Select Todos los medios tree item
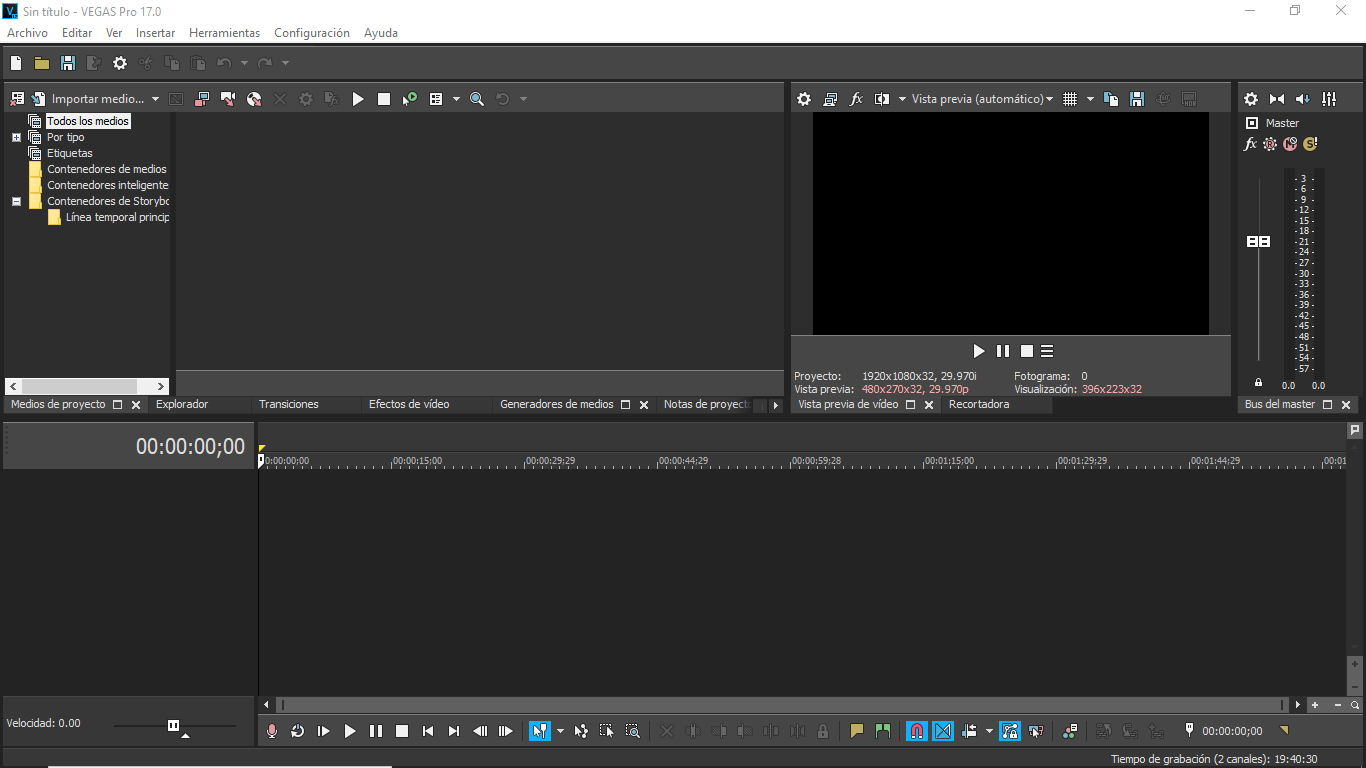The height and width of the screenshot is (768, 1366). click(x=88, y=121)
